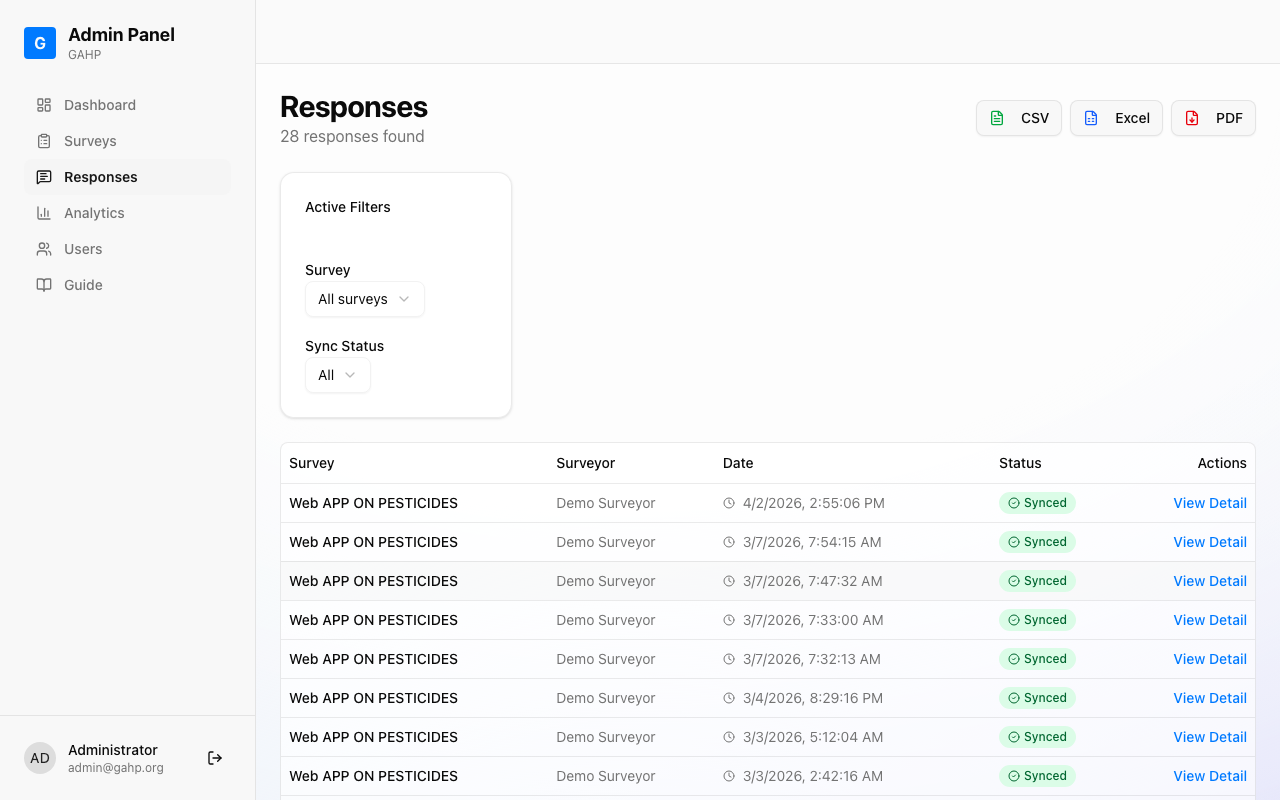Click the AD avatar circle at bottom left
The height and width of the screenshot is (800, 1280).
point(40,758)
